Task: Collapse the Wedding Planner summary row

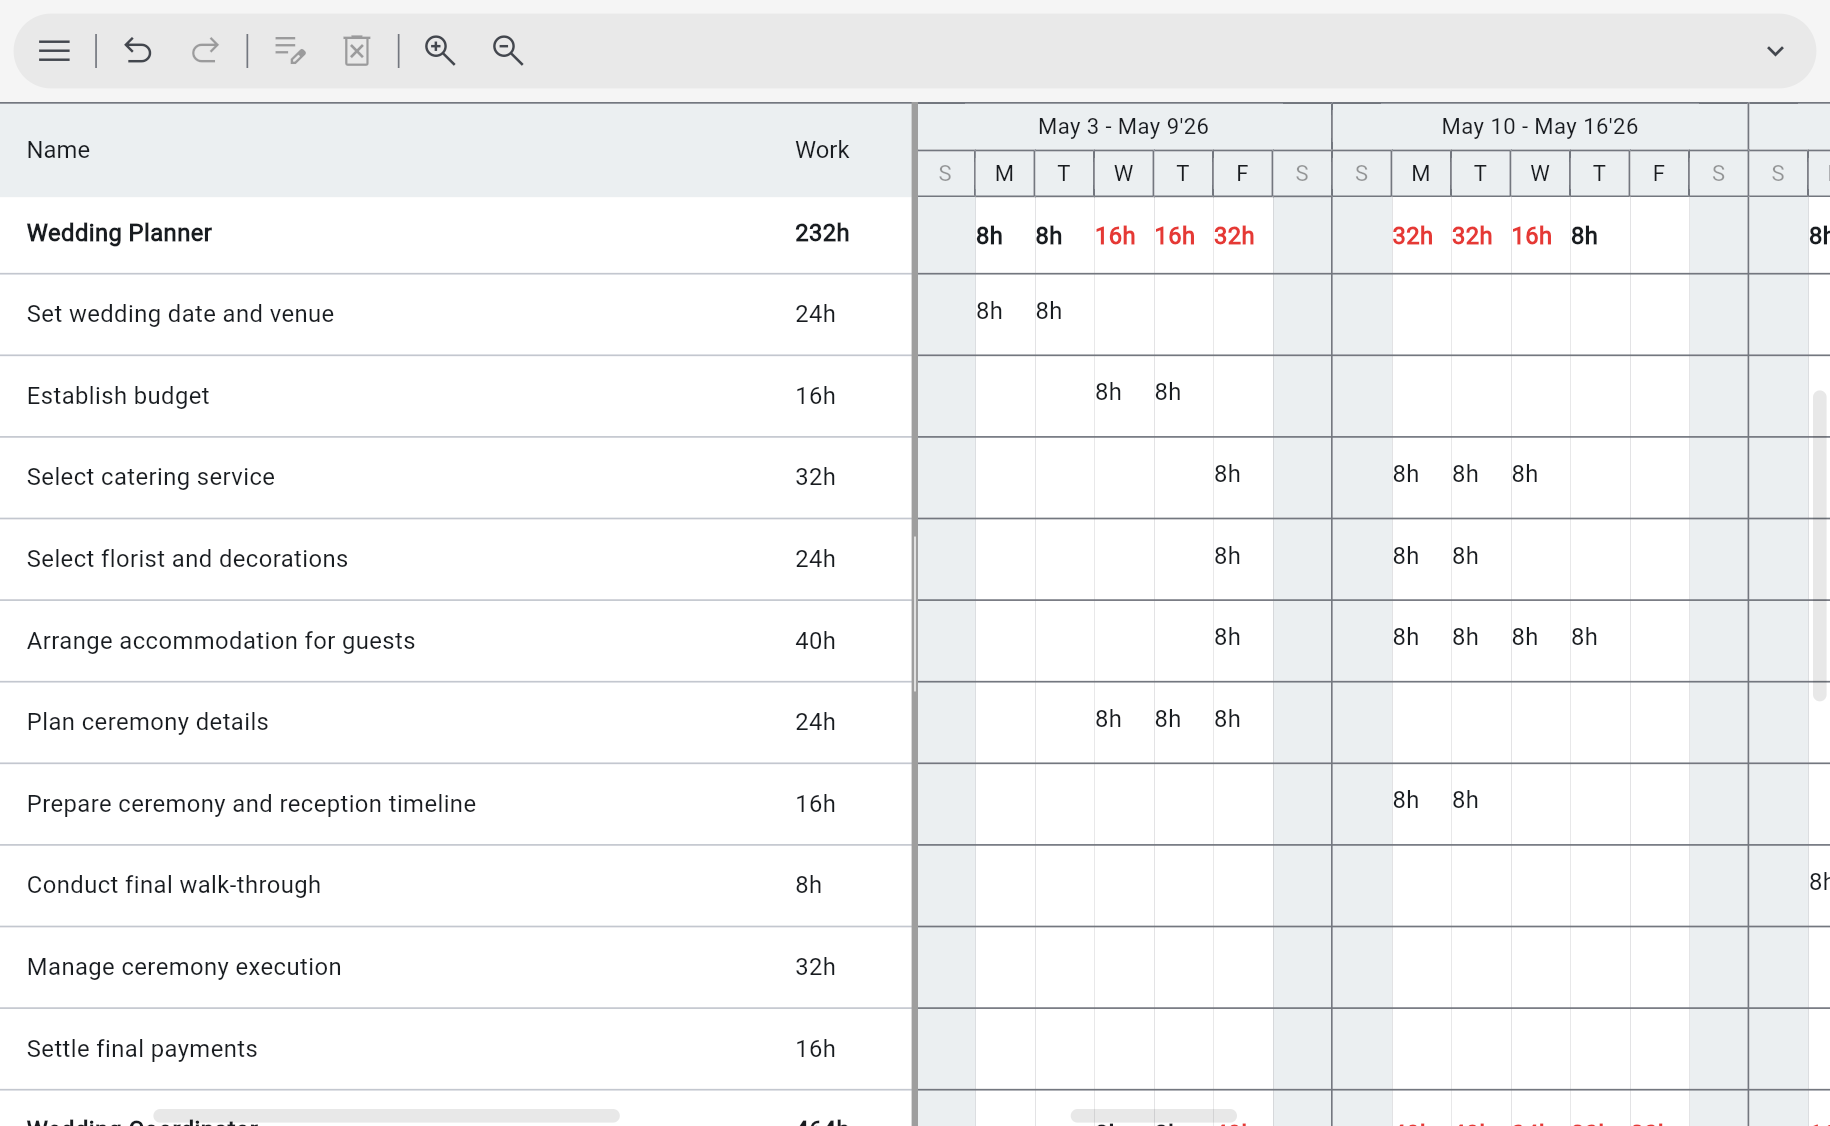Action: pyautogui.click(x=119, y=233)
